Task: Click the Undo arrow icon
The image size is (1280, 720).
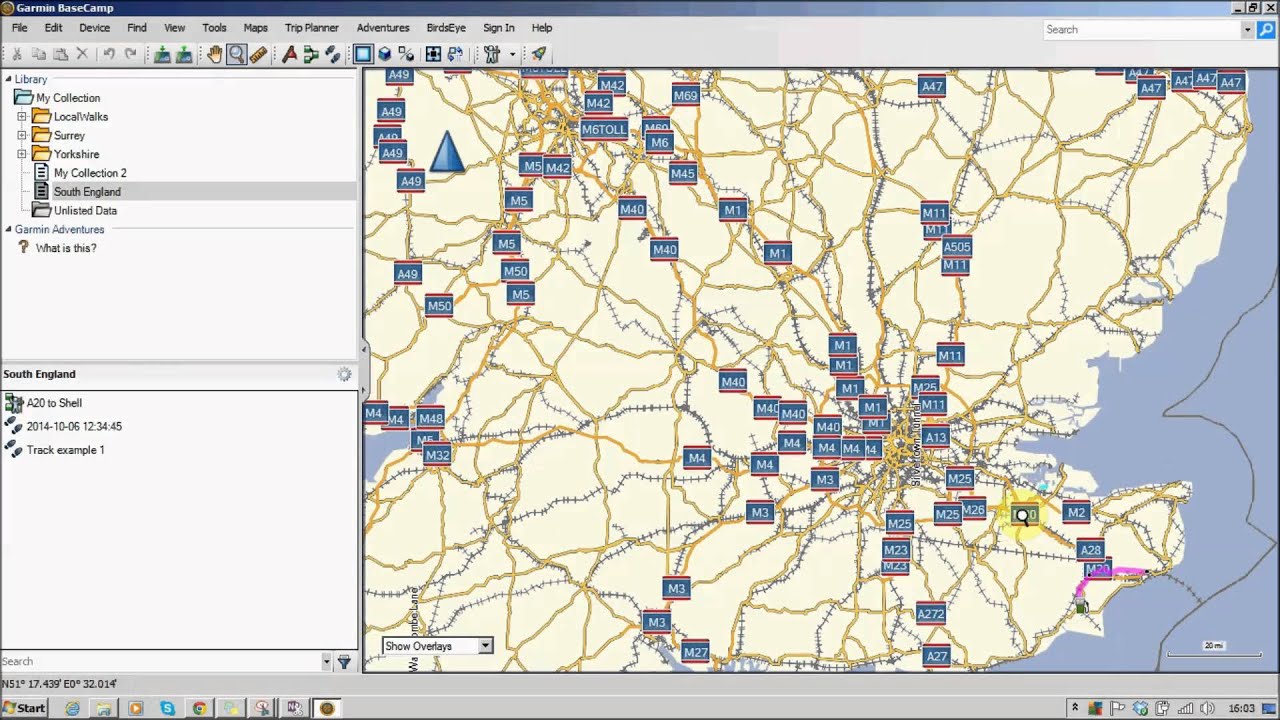Action: click(109, 55)
